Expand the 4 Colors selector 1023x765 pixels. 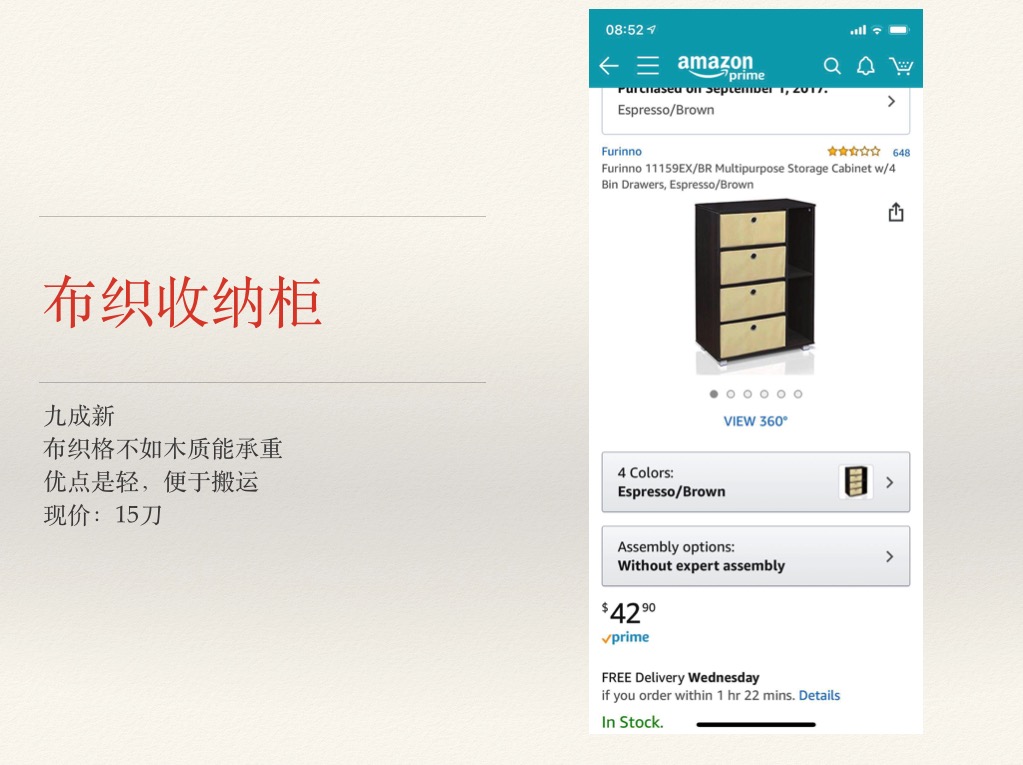[756, 482]
